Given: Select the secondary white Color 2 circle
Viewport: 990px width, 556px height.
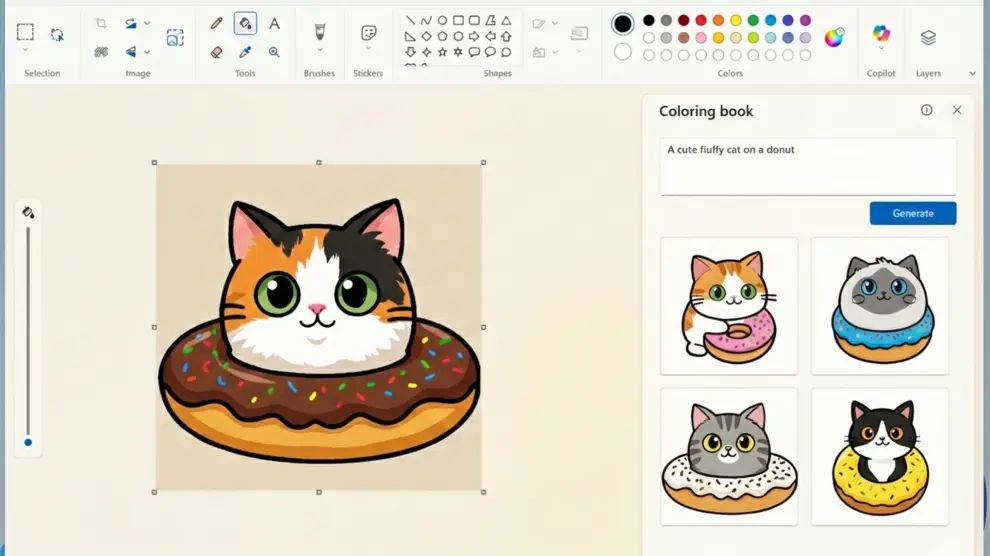Looking at the screenshot, I should pos(623,51).
